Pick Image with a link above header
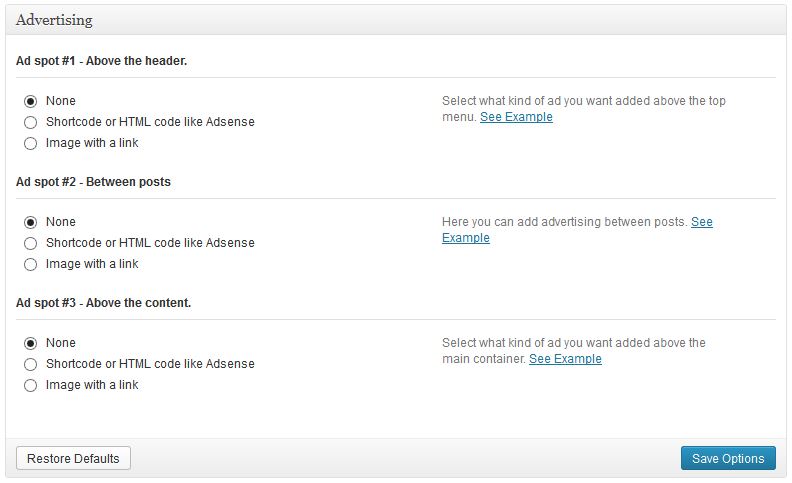Viewport: 792px width, 483px height. coord(30,143)
